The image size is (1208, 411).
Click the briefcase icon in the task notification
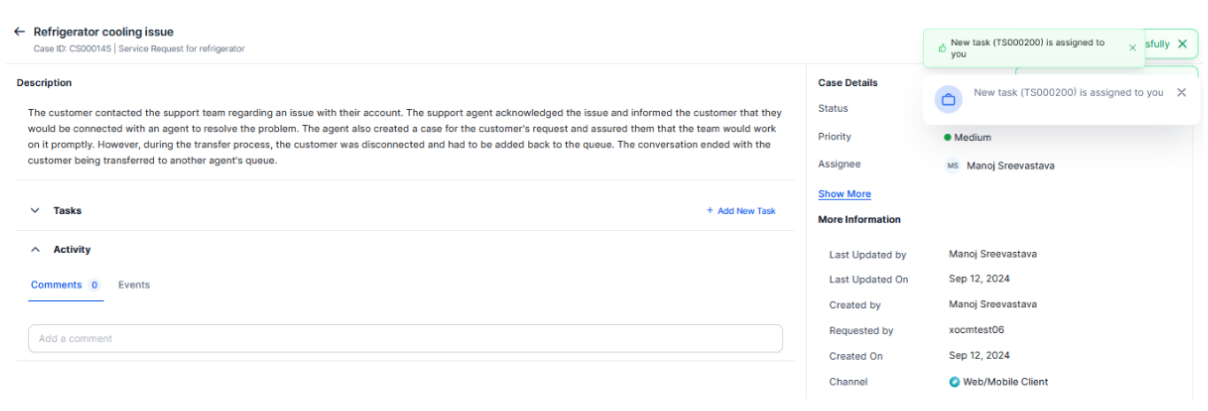949,99
